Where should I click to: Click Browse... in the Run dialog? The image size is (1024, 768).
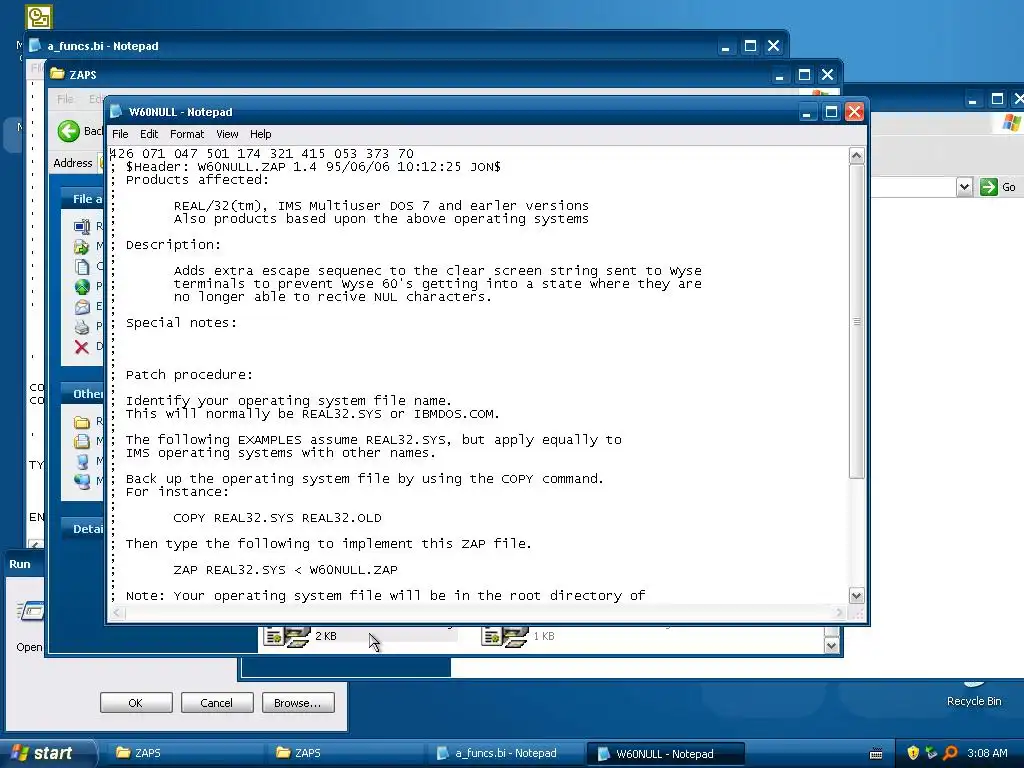click(298, 703)
